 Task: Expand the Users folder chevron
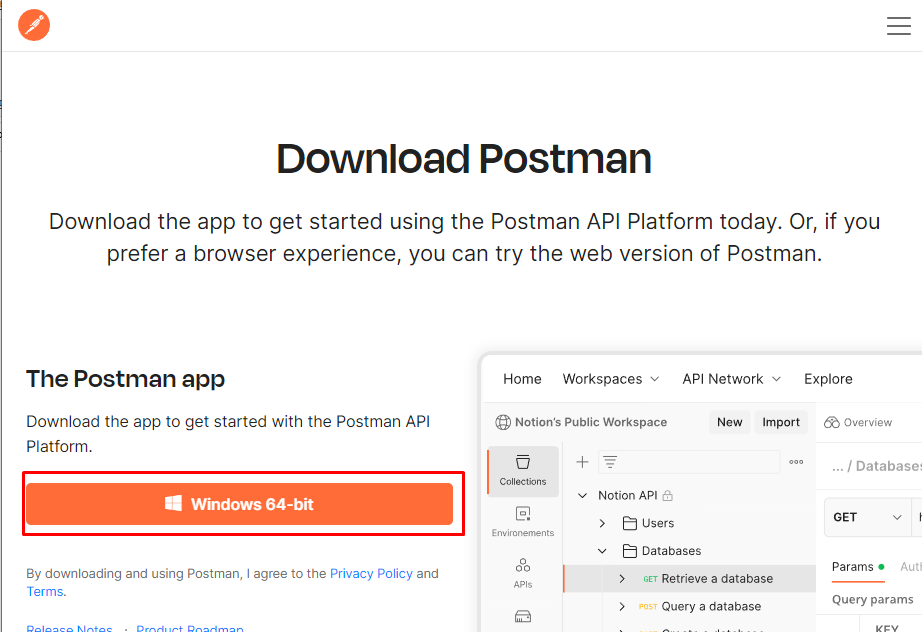click(x=602, y=523)
